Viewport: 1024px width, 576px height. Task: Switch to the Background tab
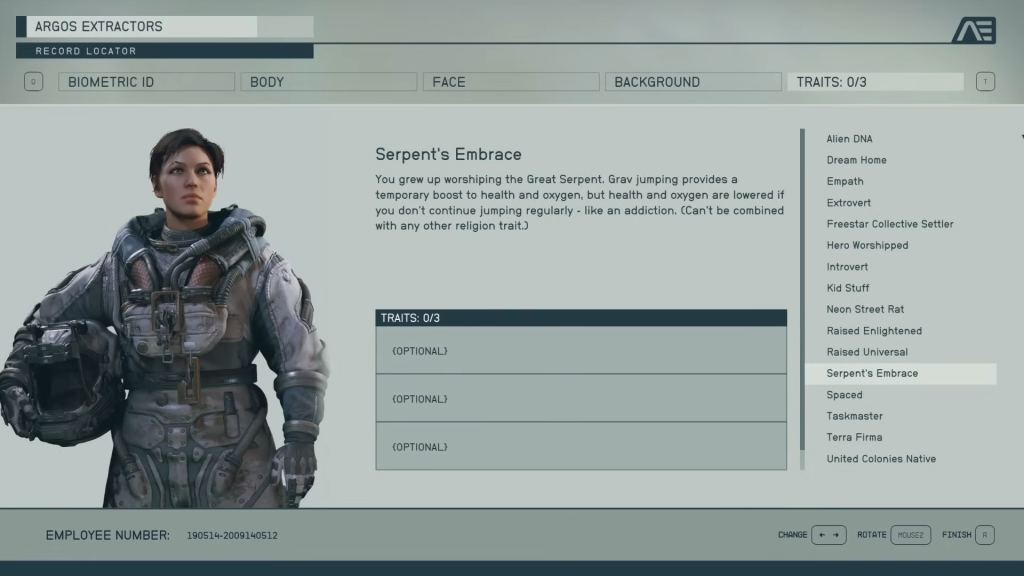pos(694,81)
